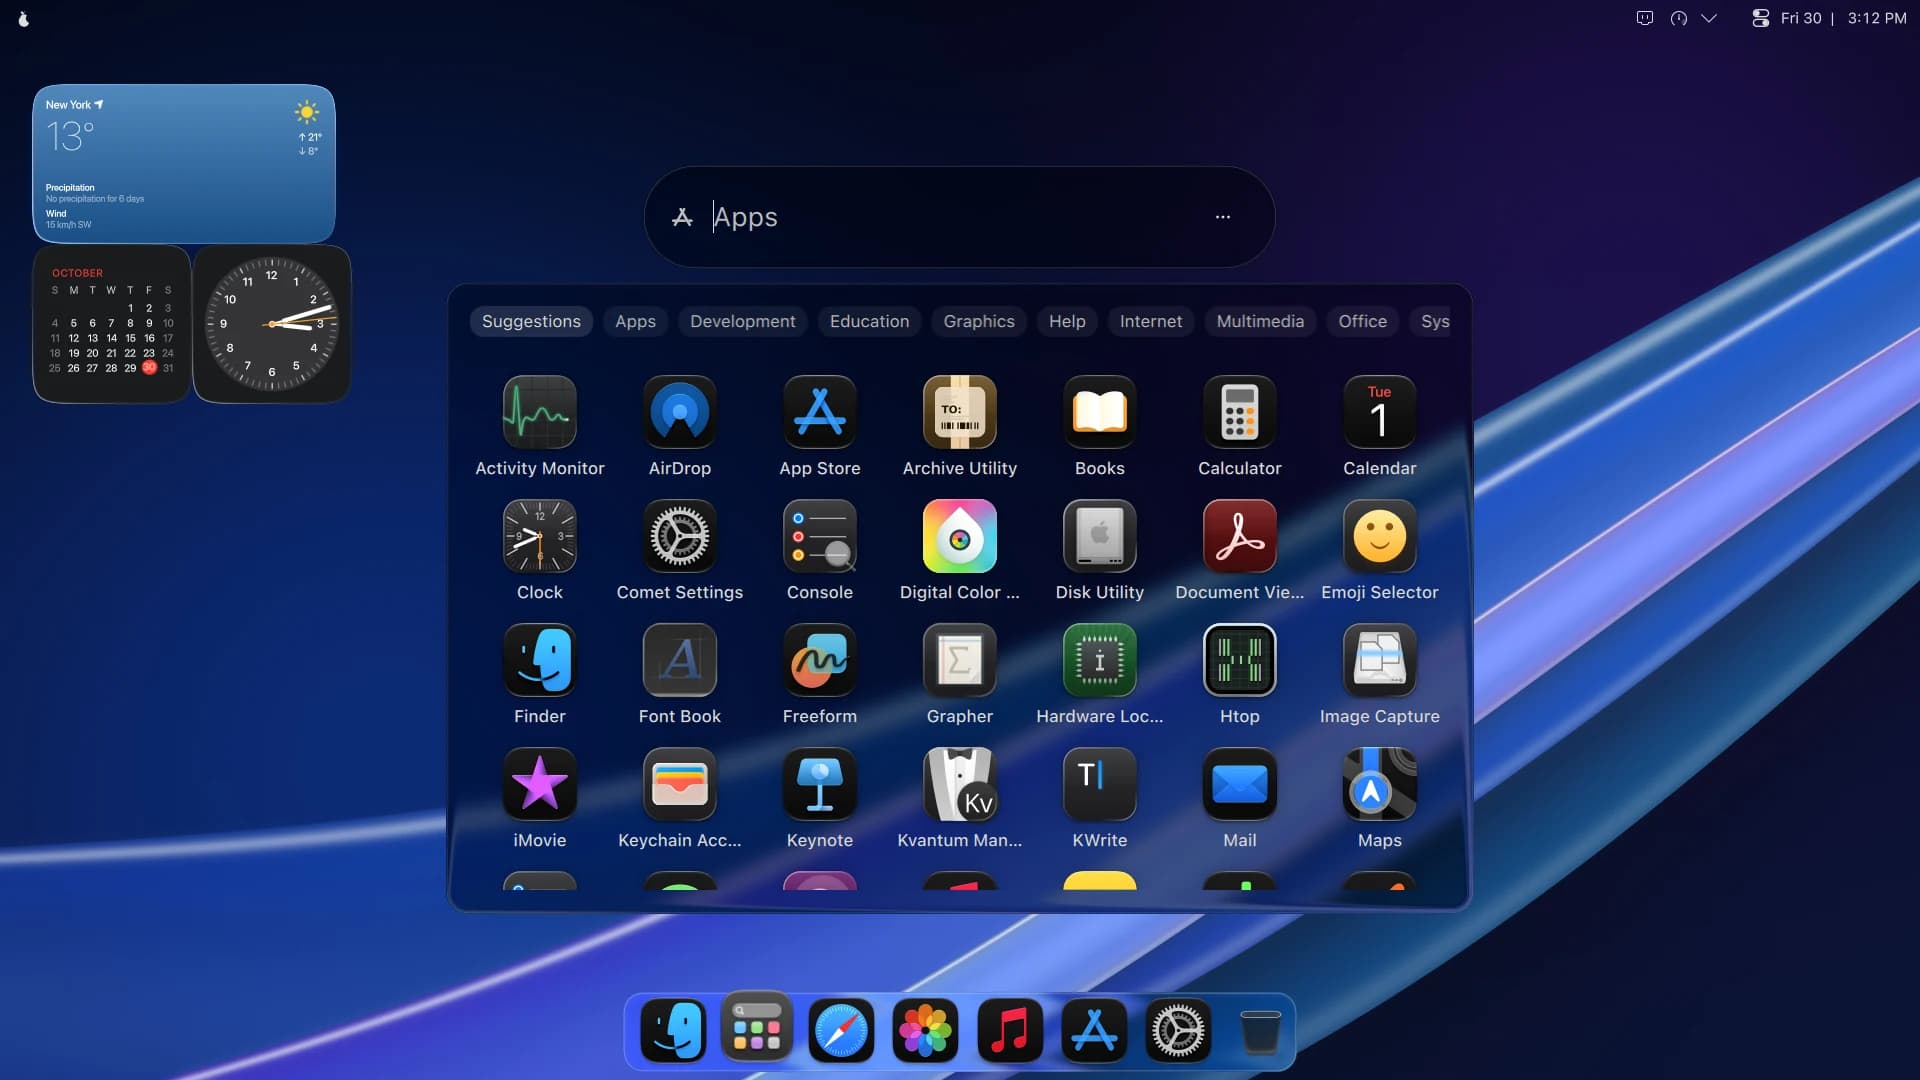Expand the menu bar chevron dropdown
1920x1080 pixels.
click(x=1709, y=18)
